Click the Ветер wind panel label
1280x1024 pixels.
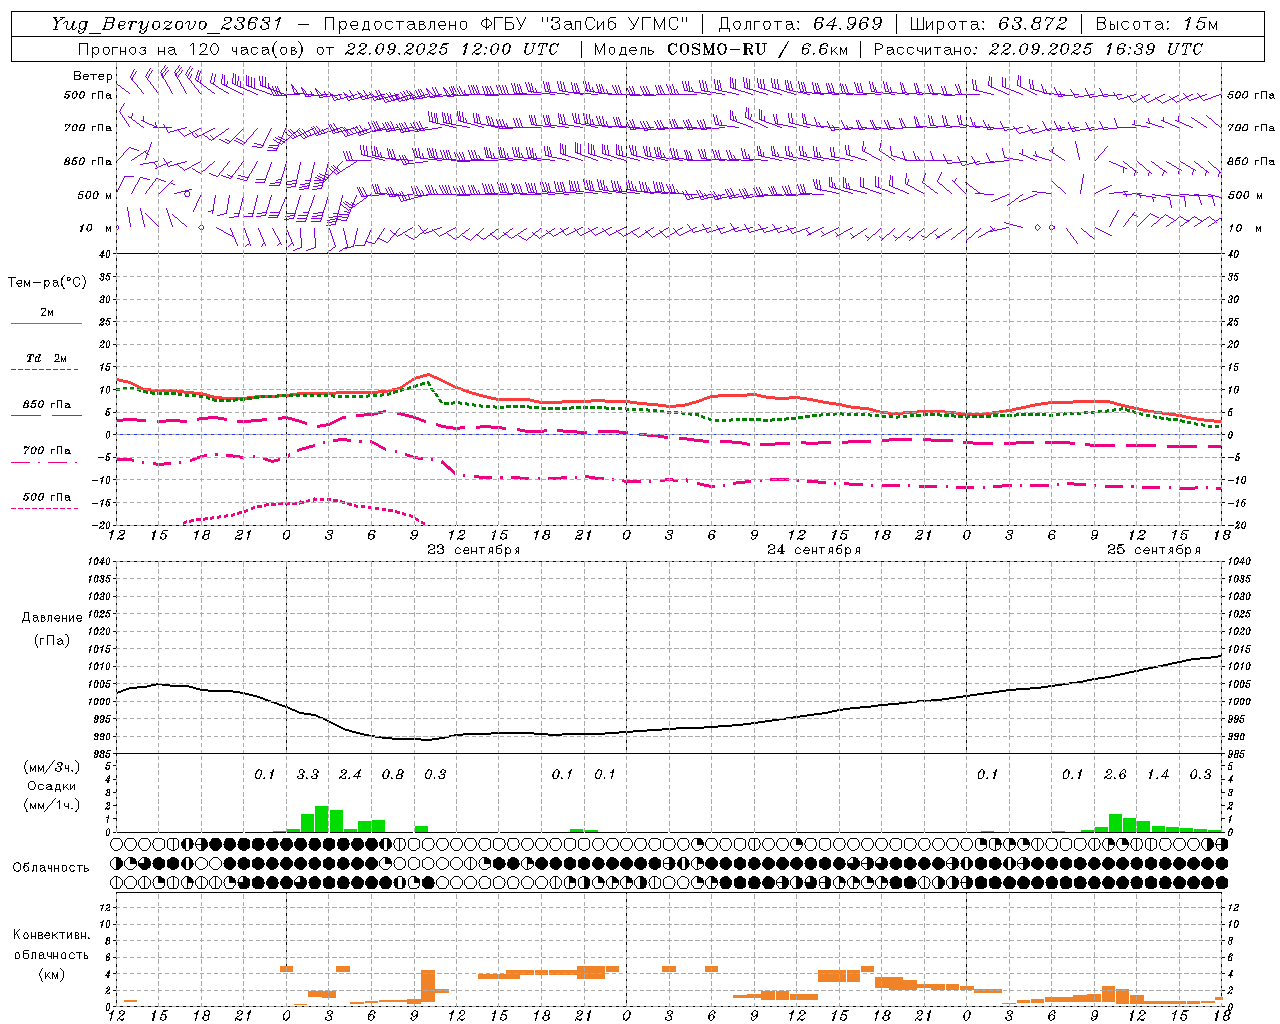pyautogui.click(x=92, y=76)
